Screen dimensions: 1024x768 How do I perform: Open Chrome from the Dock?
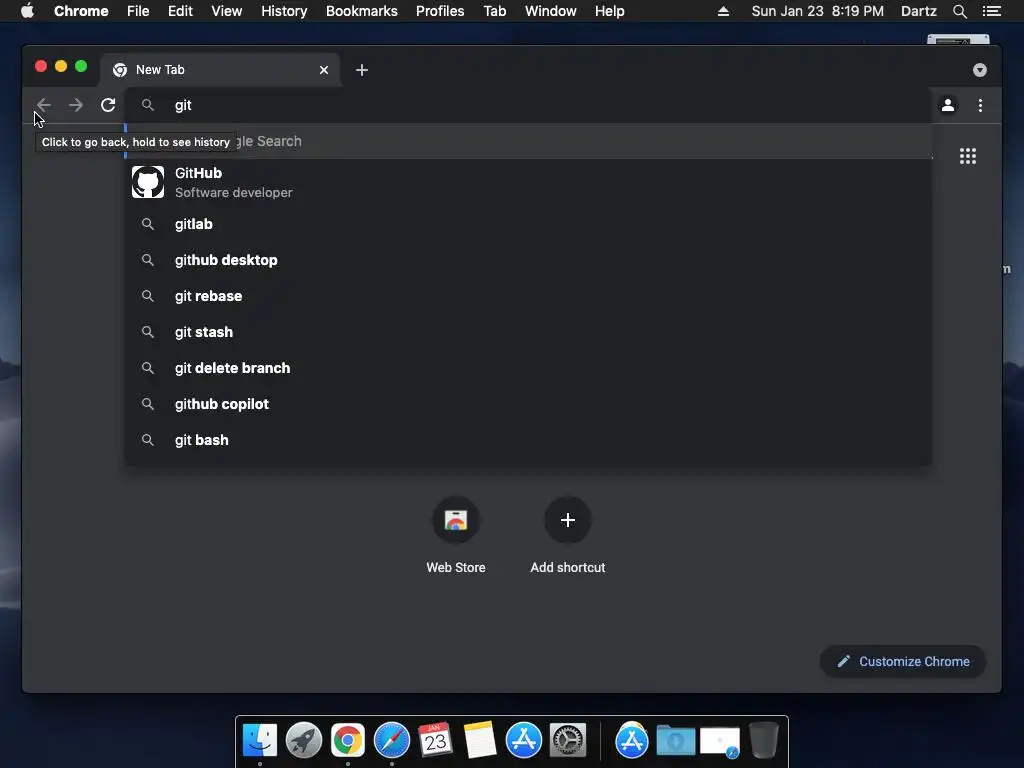pyautogui.click(x=347, y=740)
